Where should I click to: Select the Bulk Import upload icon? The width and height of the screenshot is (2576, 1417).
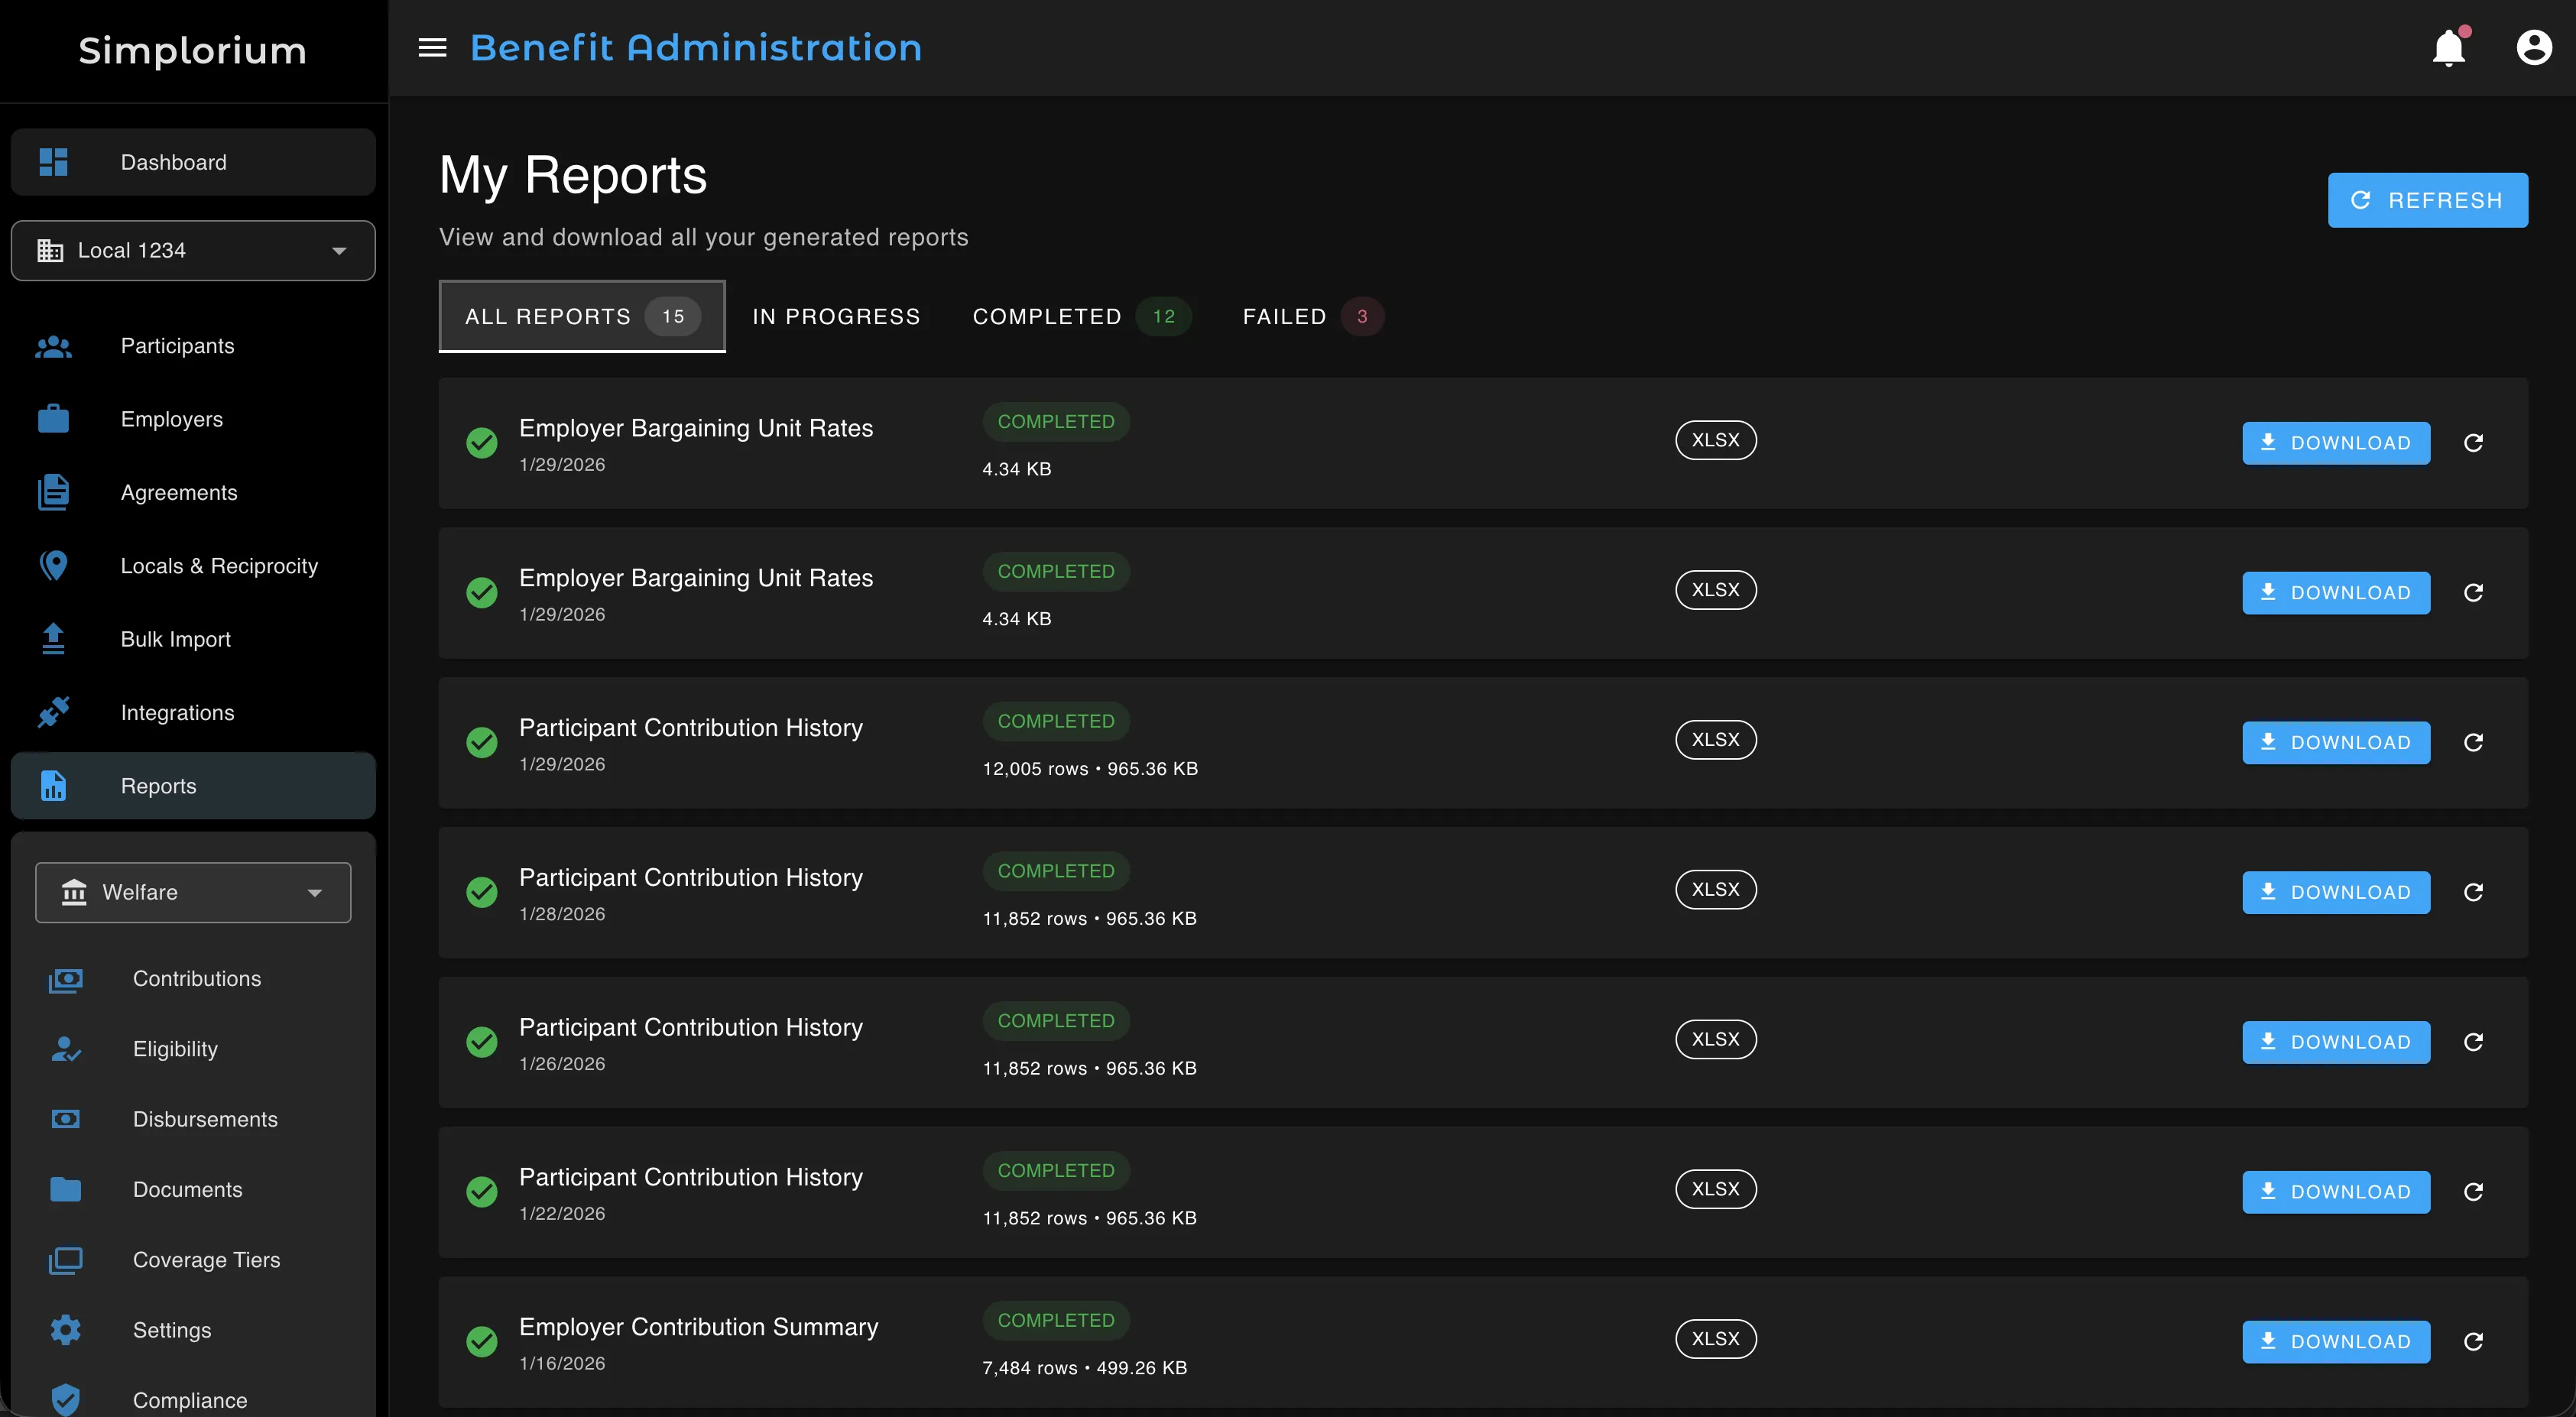[x=53, y=638]
